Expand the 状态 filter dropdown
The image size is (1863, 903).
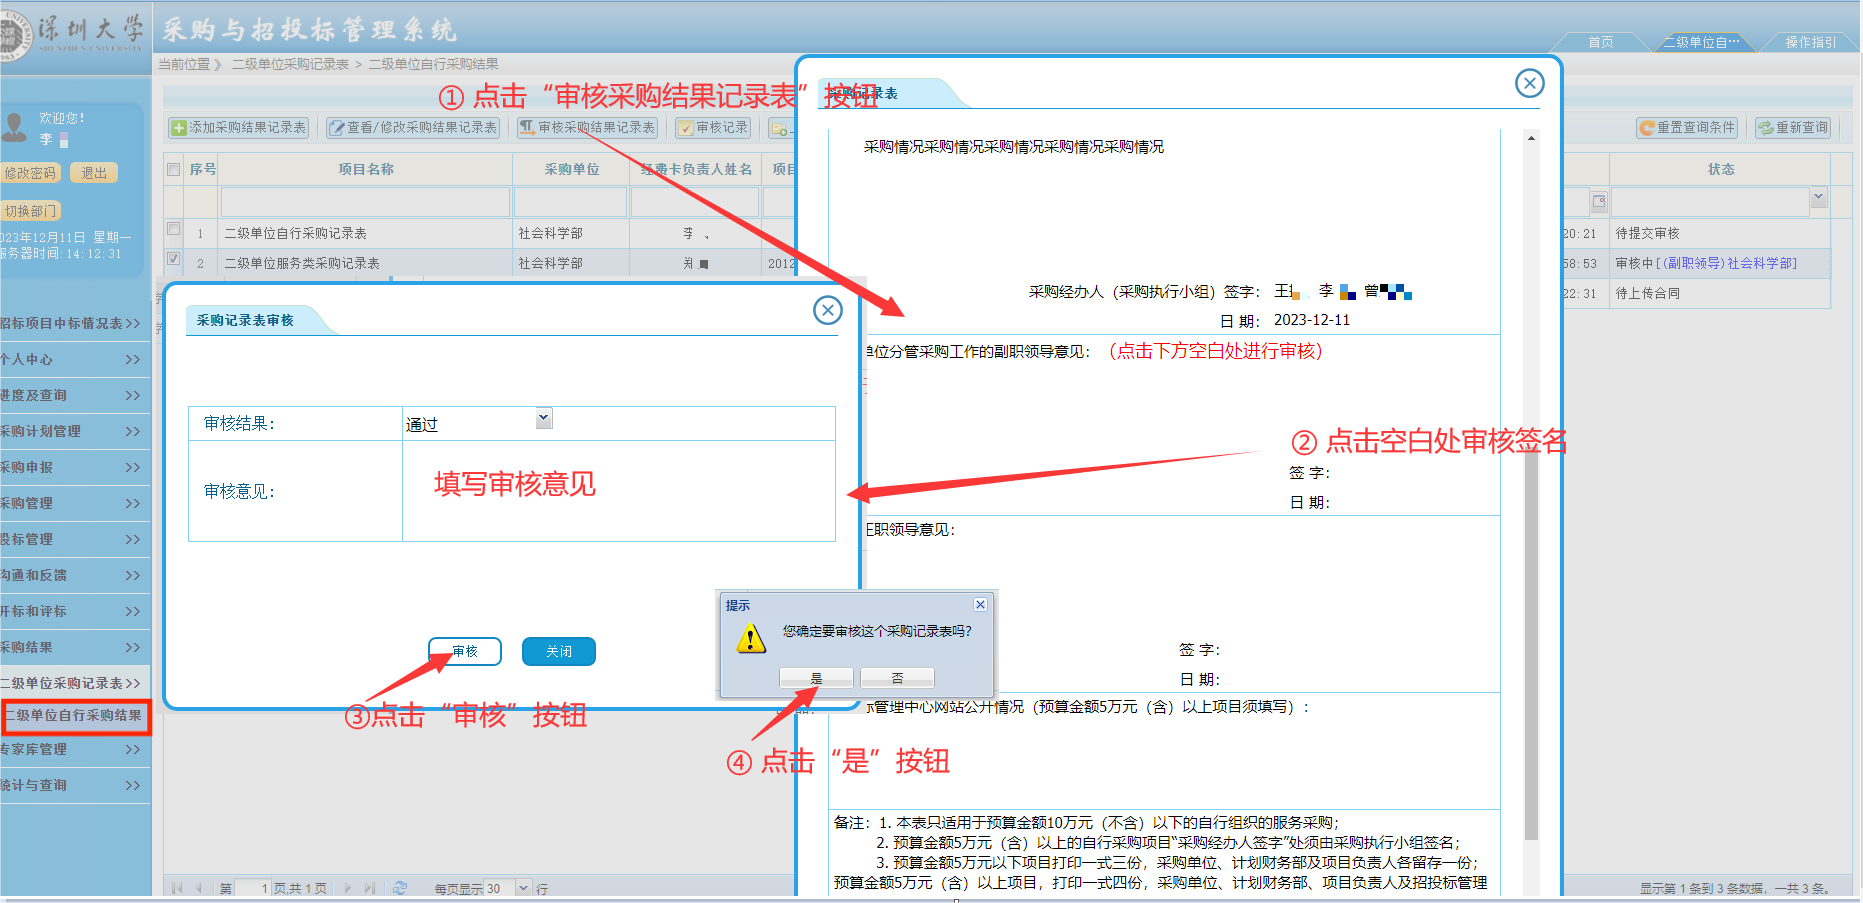click(1818, 198)
